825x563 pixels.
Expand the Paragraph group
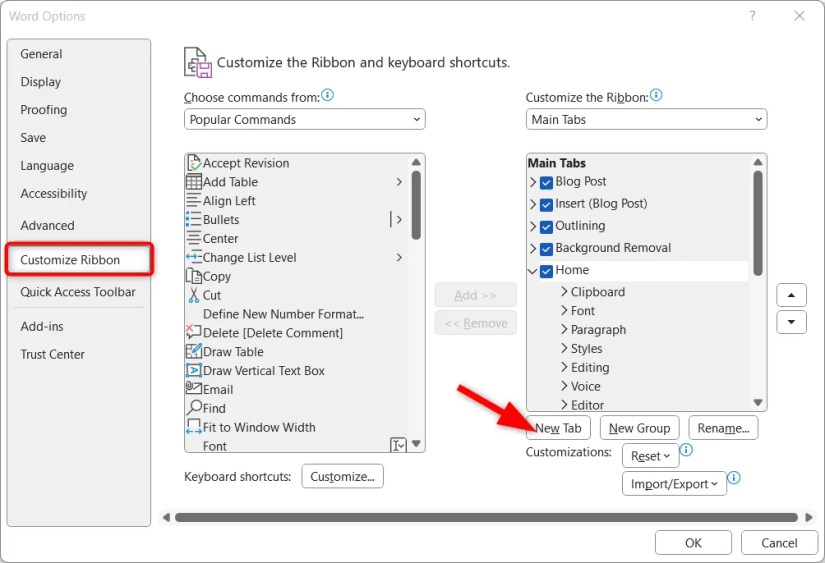[564, 329]
